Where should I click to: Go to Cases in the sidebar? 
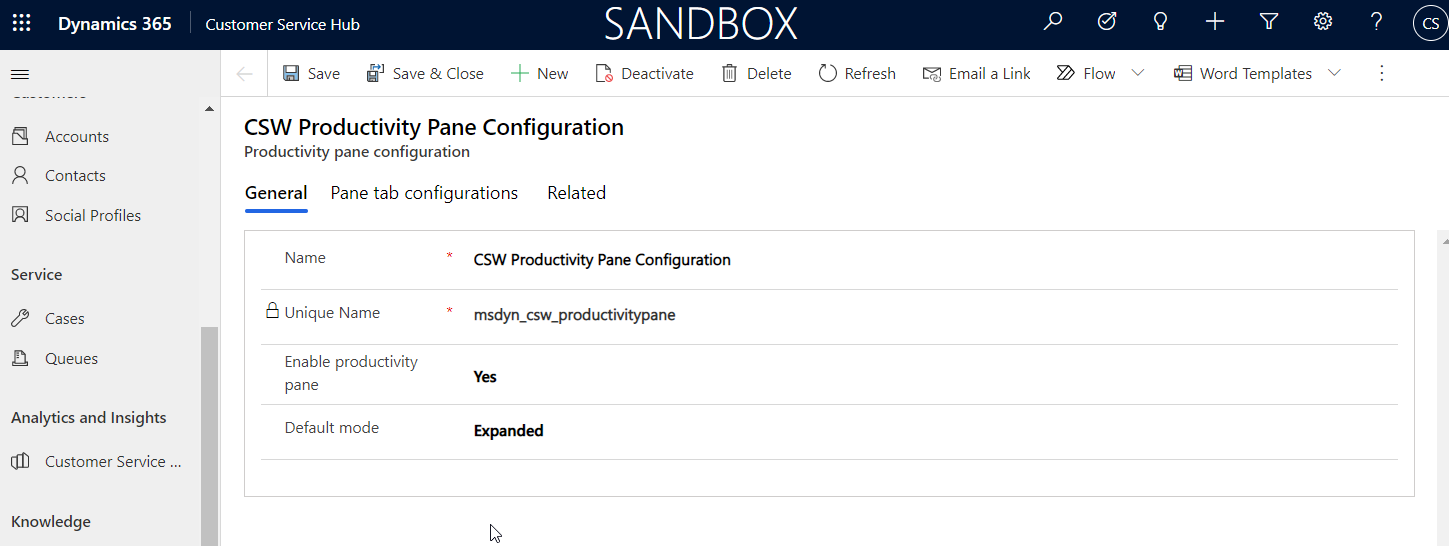coord(64,319)
